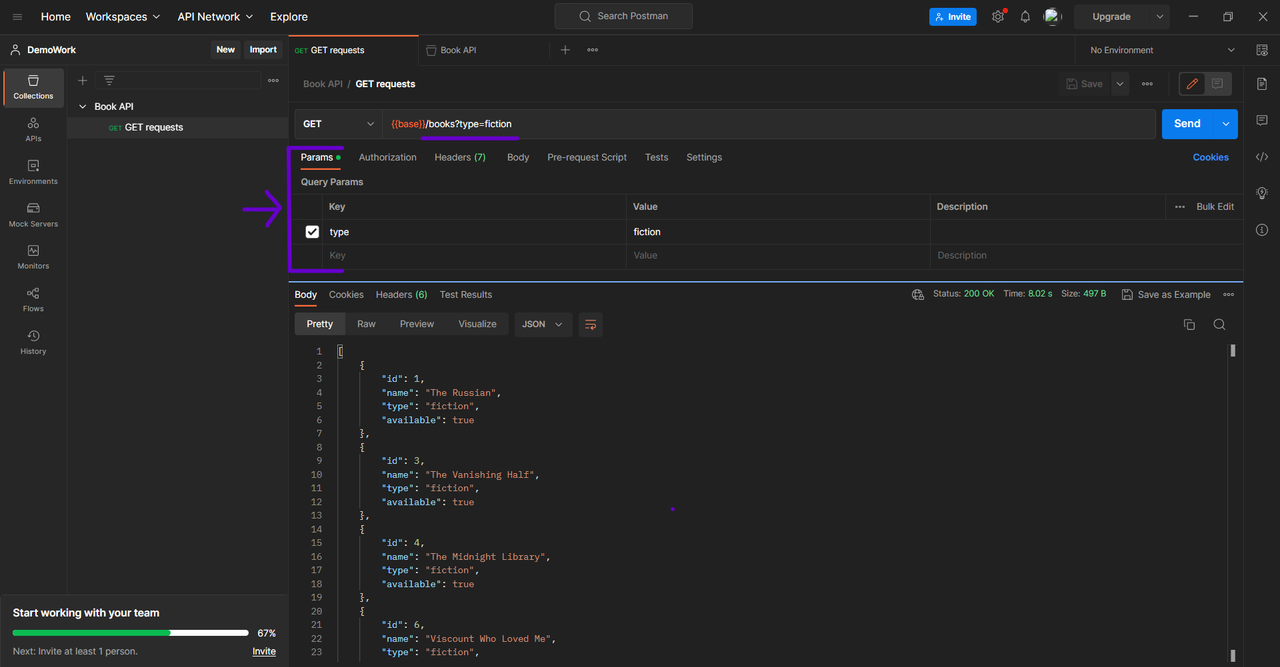Click the request URL field

(769, 124)
